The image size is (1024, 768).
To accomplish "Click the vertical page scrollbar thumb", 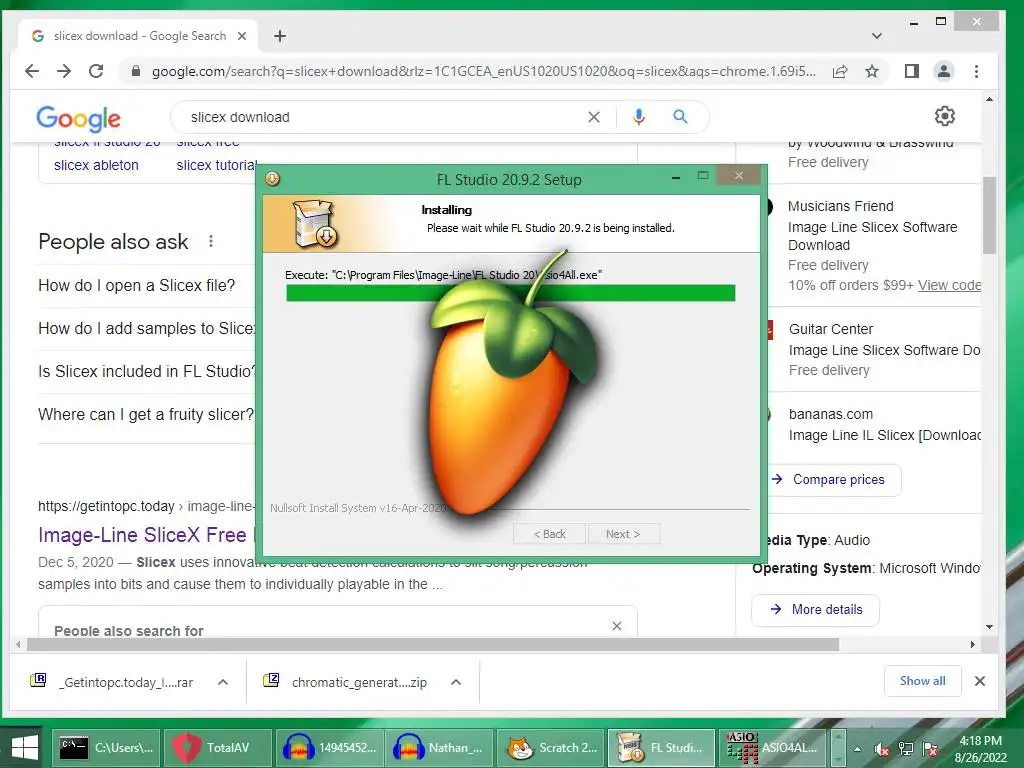I will click(989, 215).
